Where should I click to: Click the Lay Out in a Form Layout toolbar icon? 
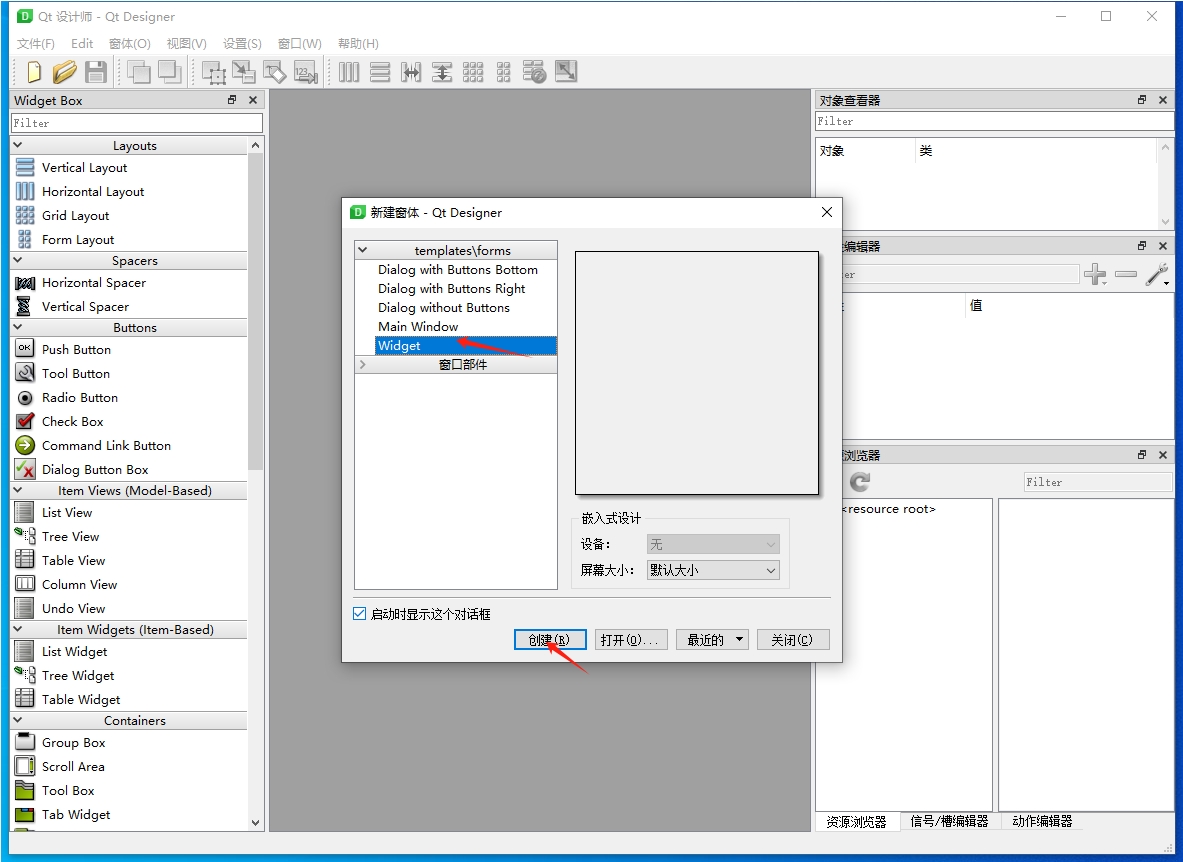[503, 72]
